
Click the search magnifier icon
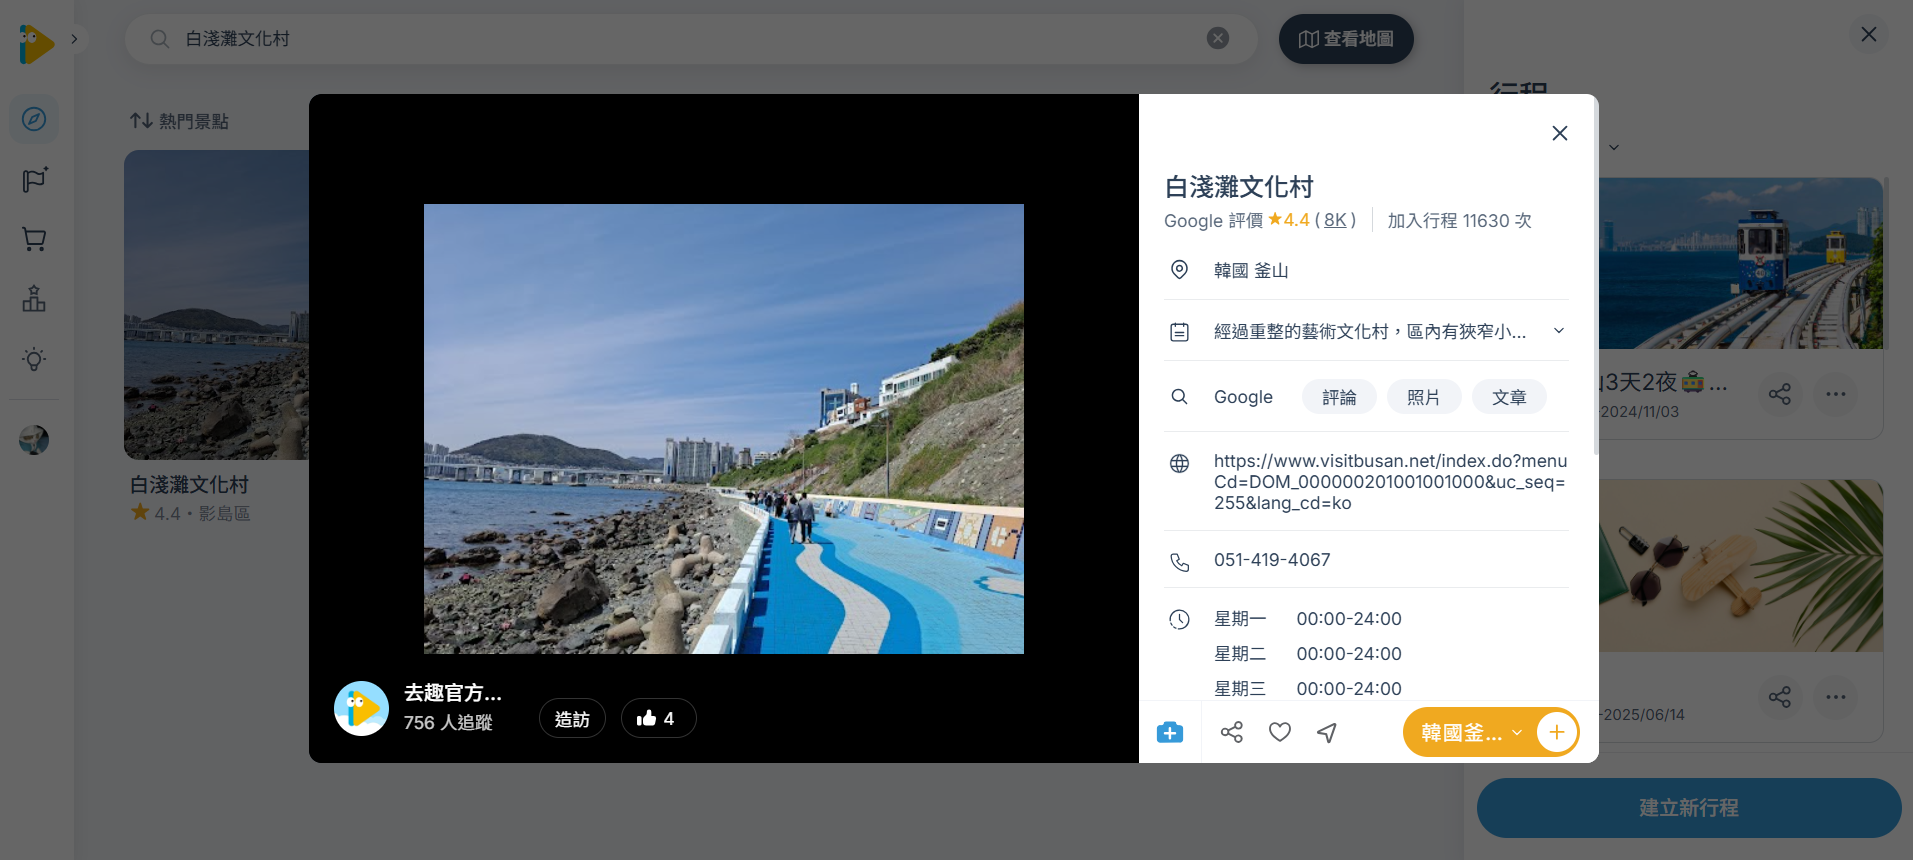(159, 39)
